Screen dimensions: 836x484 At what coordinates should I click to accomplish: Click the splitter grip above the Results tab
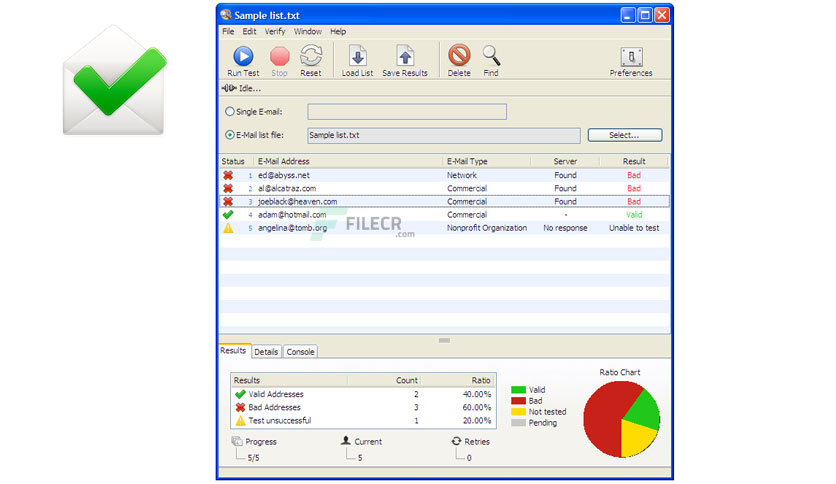click(444, 340)
